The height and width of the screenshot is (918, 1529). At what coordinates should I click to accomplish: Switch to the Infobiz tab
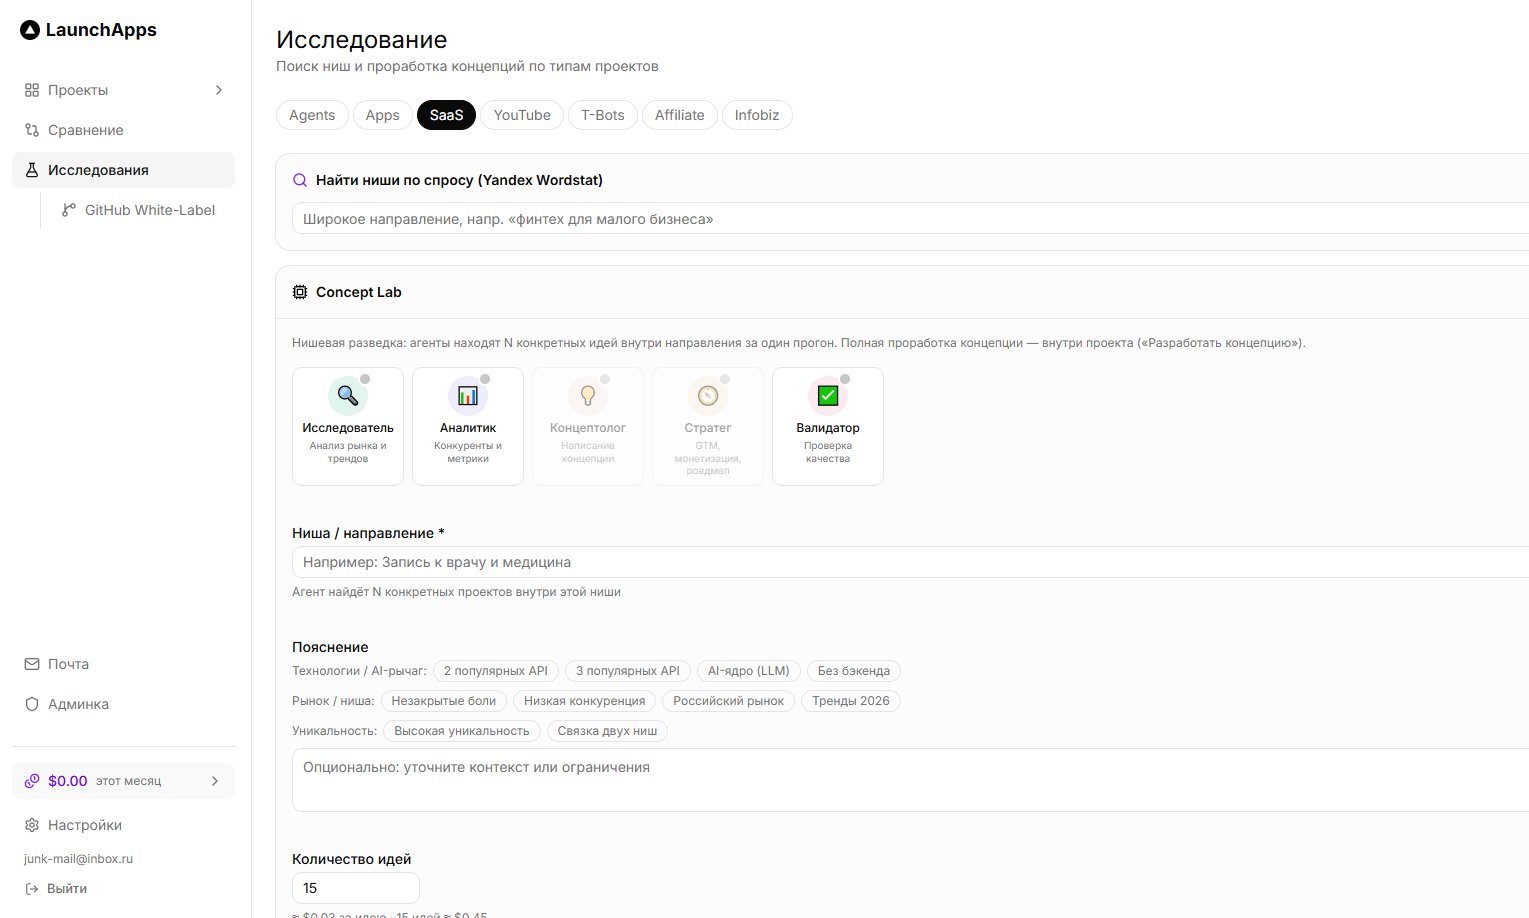[757, 115]
